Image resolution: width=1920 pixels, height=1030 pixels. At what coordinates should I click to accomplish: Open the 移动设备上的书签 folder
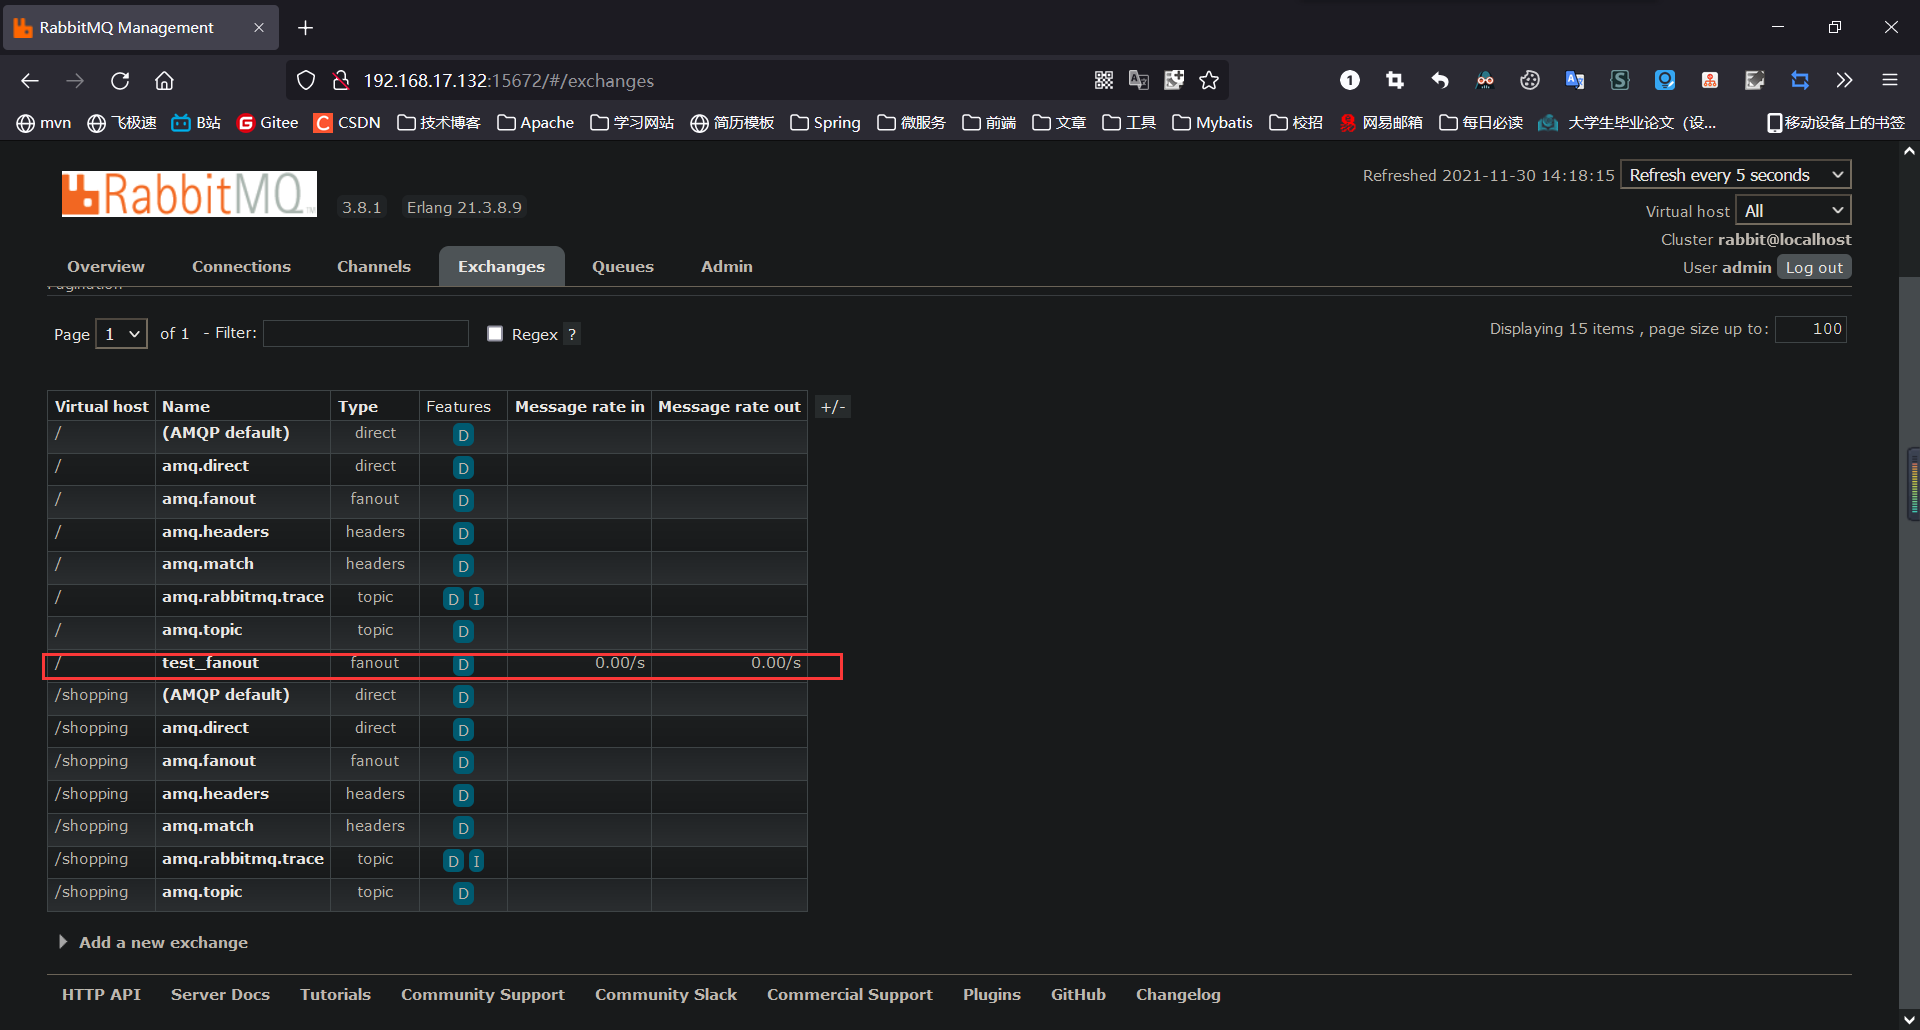click(1836, 122)
